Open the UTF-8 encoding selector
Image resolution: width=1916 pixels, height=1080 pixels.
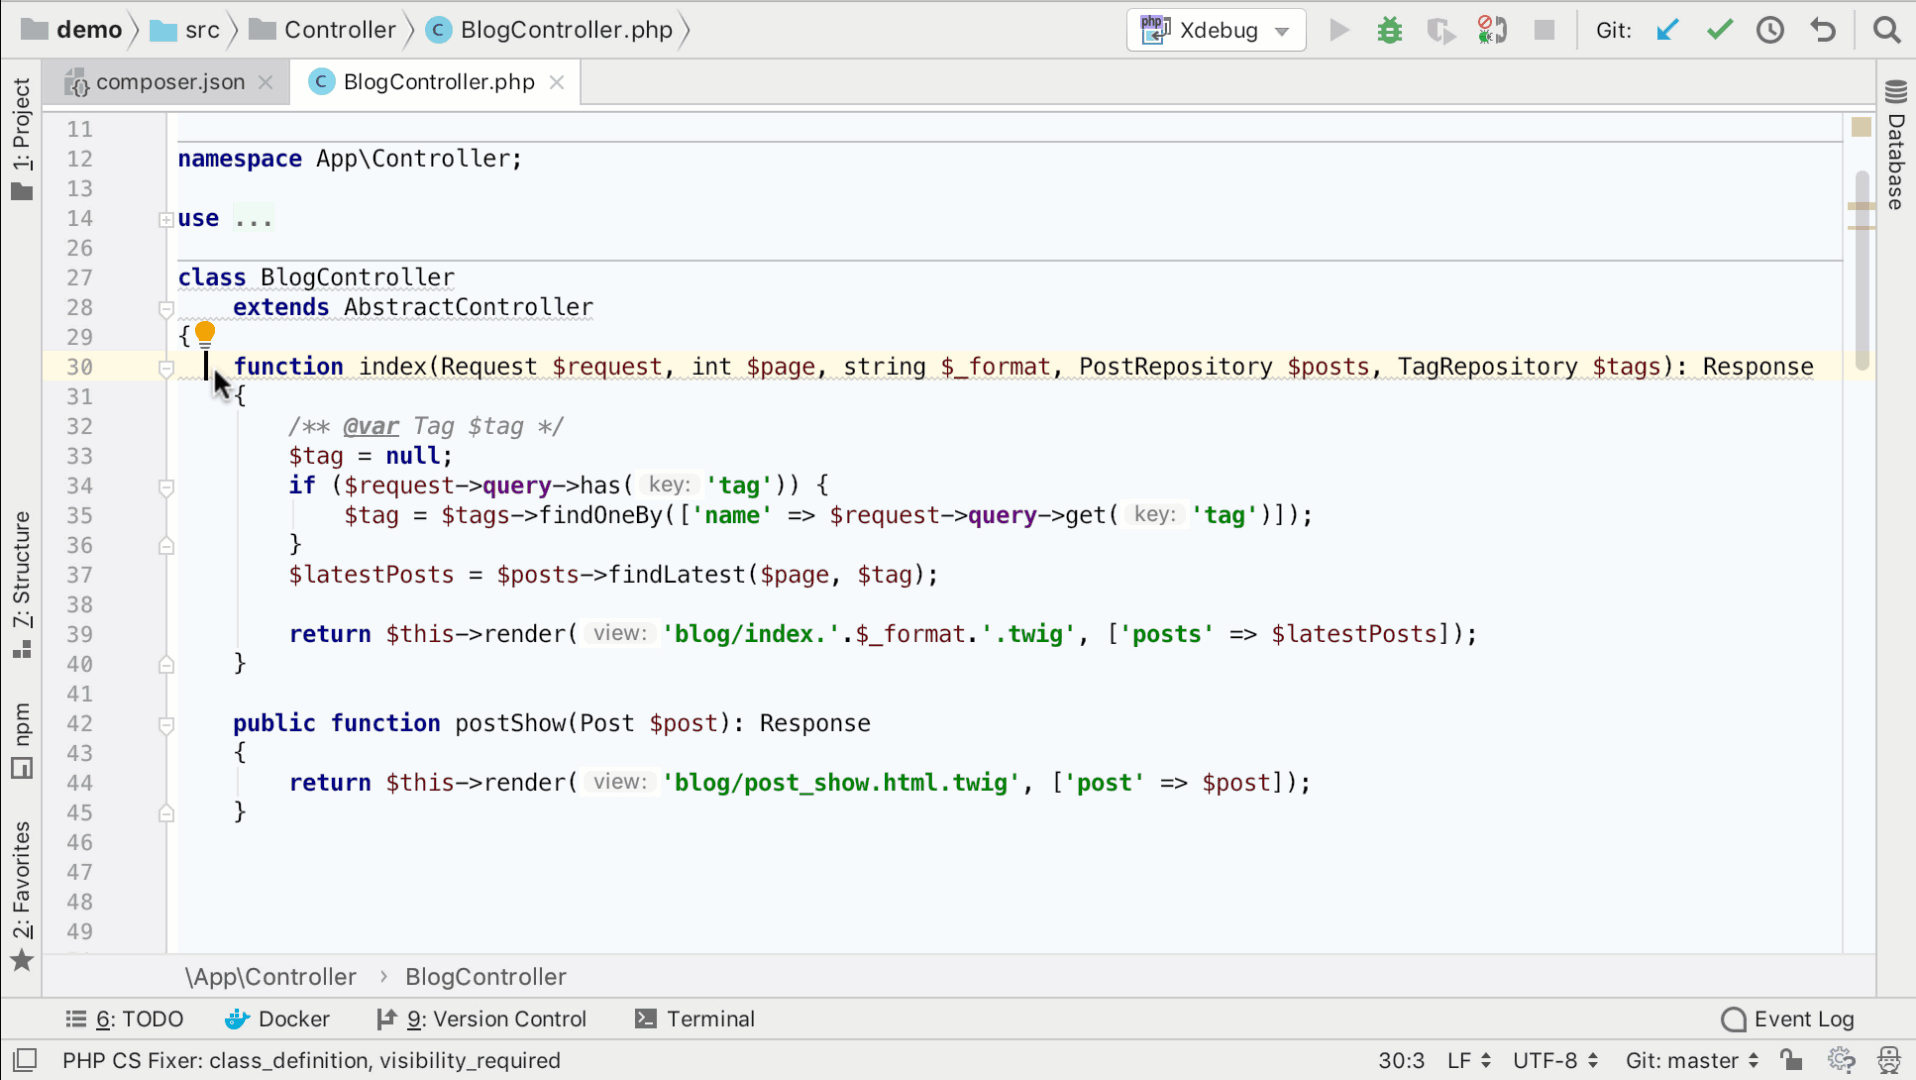[1554, 1060]
